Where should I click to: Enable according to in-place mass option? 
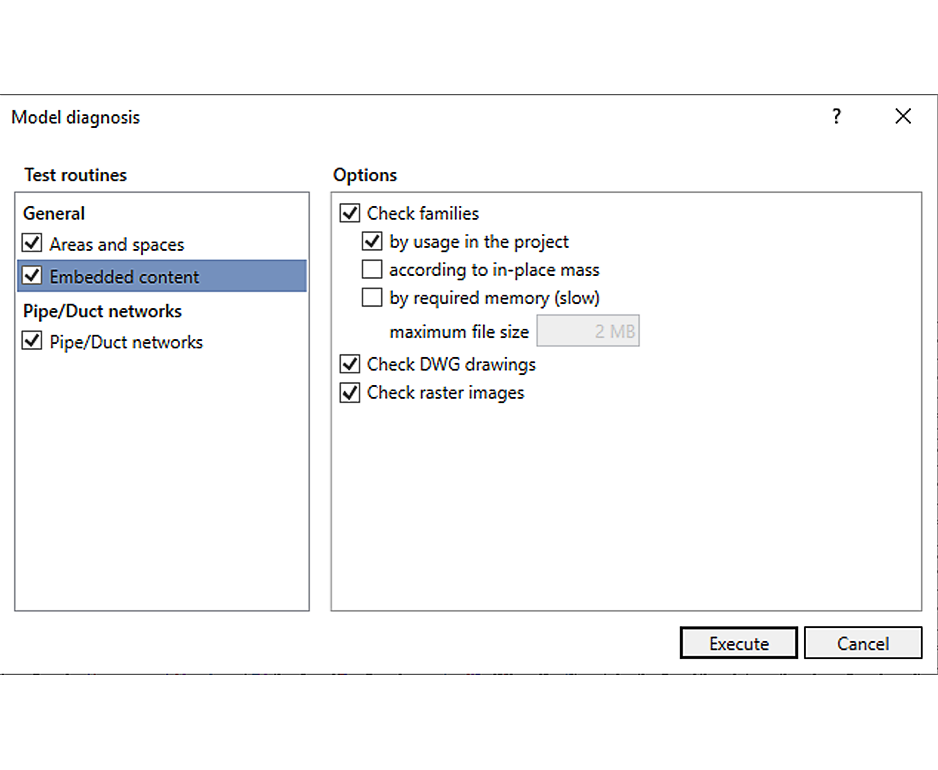(x=372, y=269)
